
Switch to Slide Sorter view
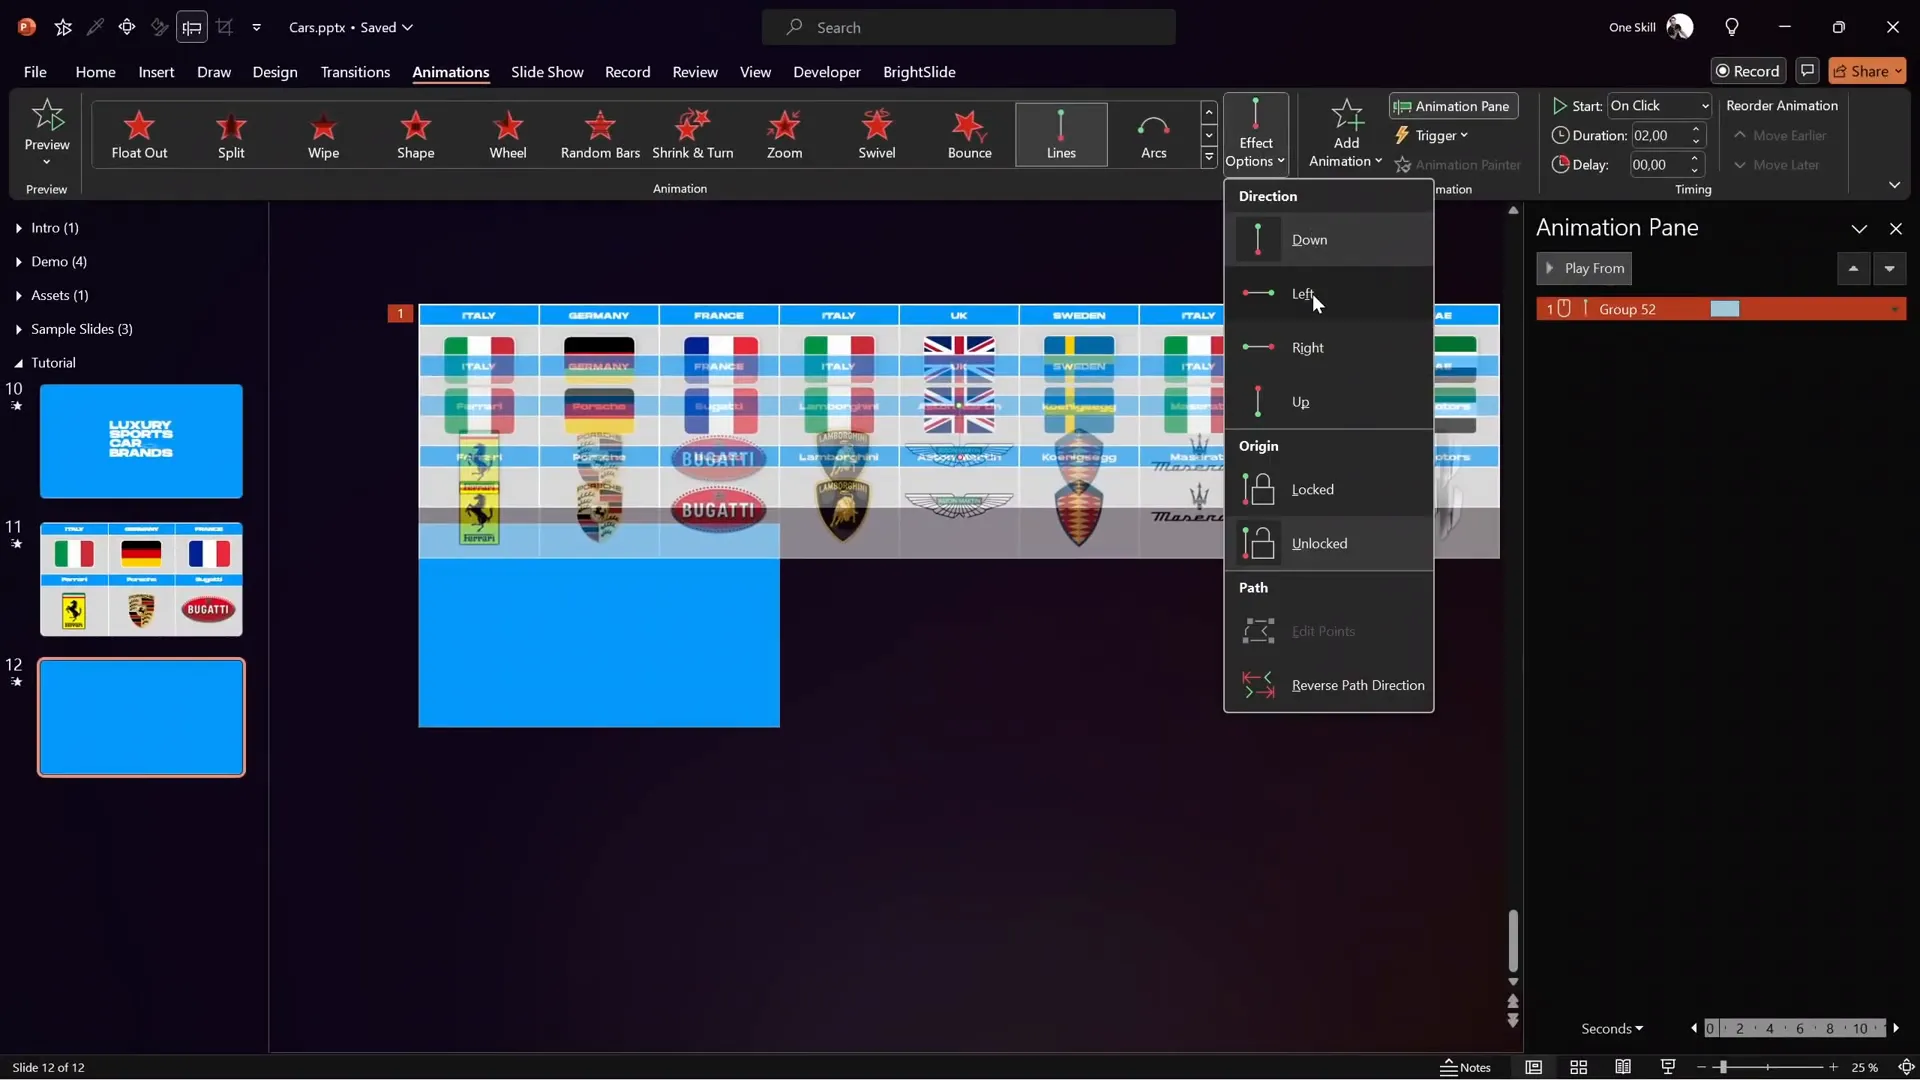(x=1579, y=1067)
